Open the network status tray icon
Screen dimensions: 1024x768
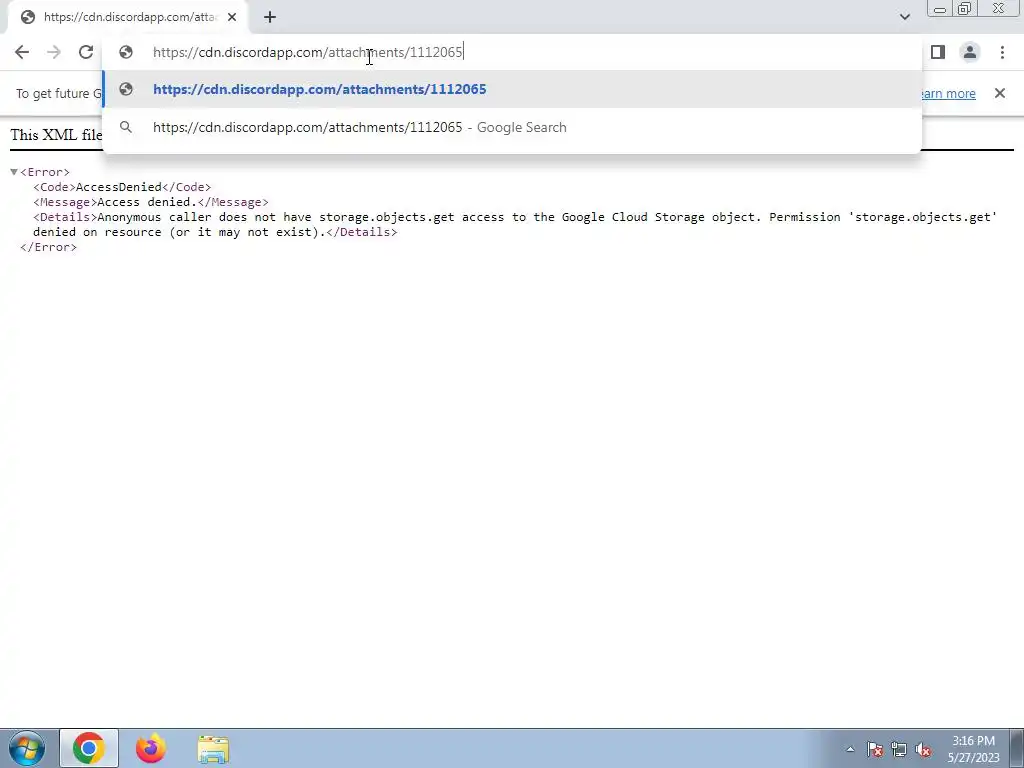point(899,749)
